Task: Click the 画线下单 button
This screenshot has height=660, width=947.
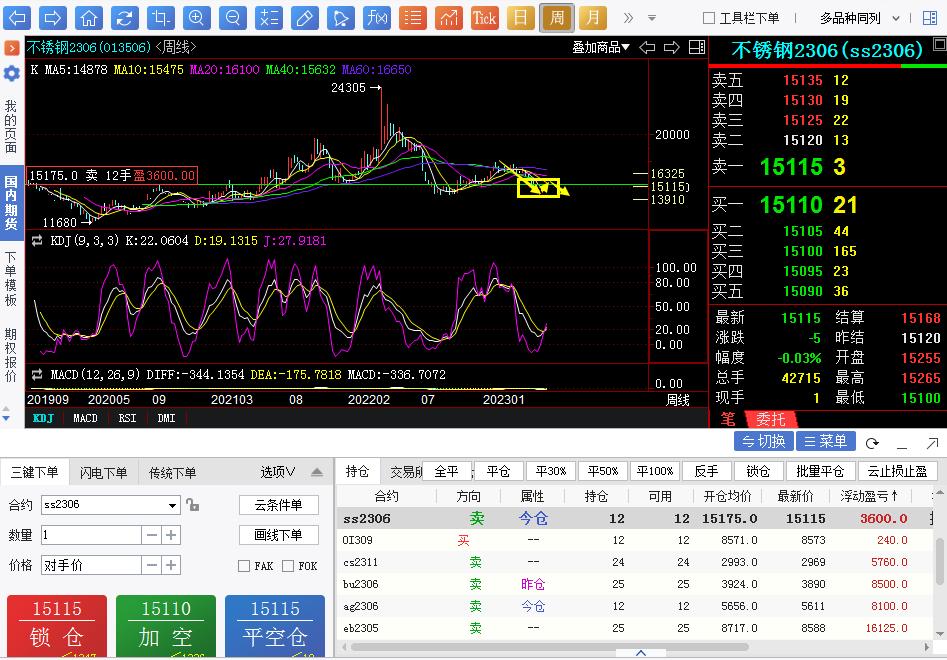Action: coord(278,535)
